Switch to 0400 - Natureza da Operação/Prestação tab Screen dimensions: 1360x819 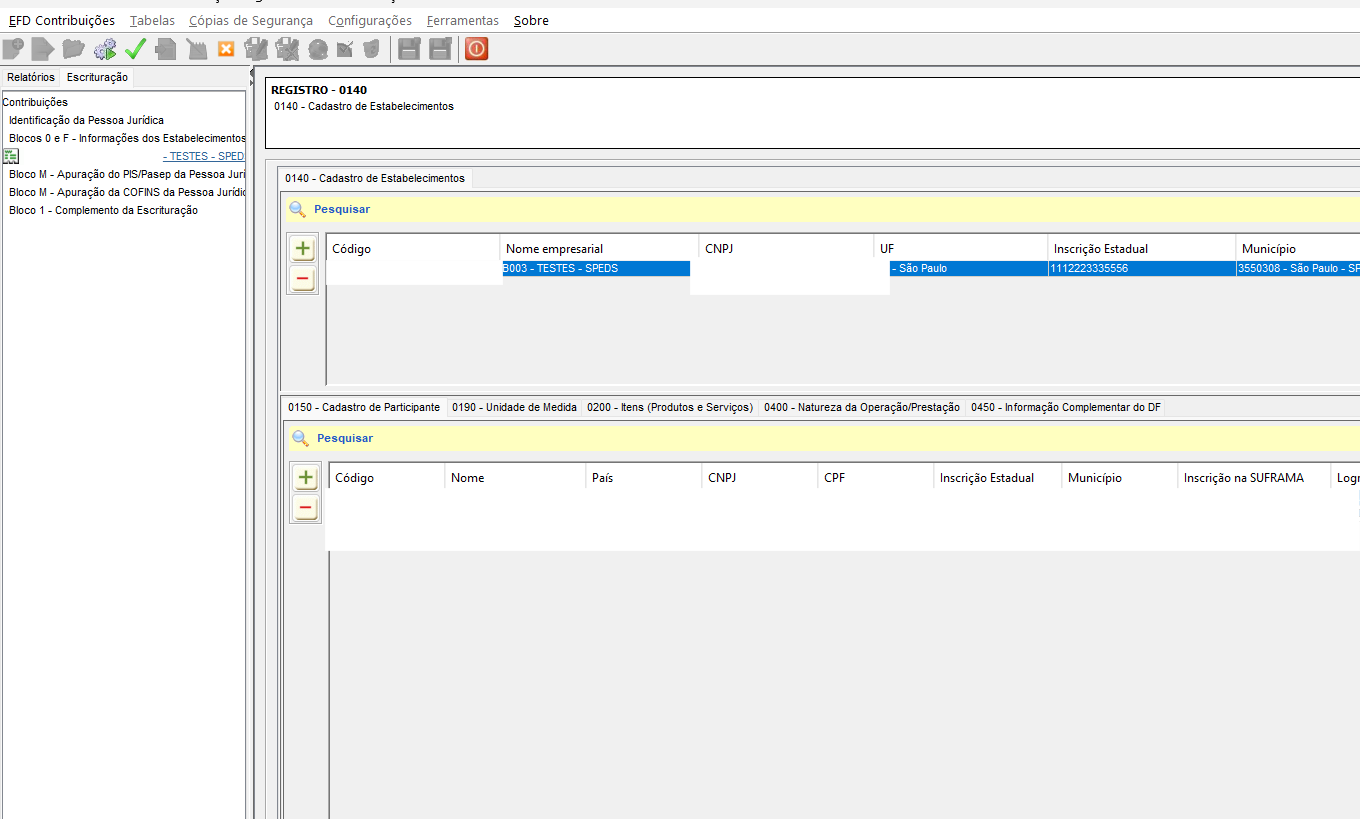click(x=862, y=407)
